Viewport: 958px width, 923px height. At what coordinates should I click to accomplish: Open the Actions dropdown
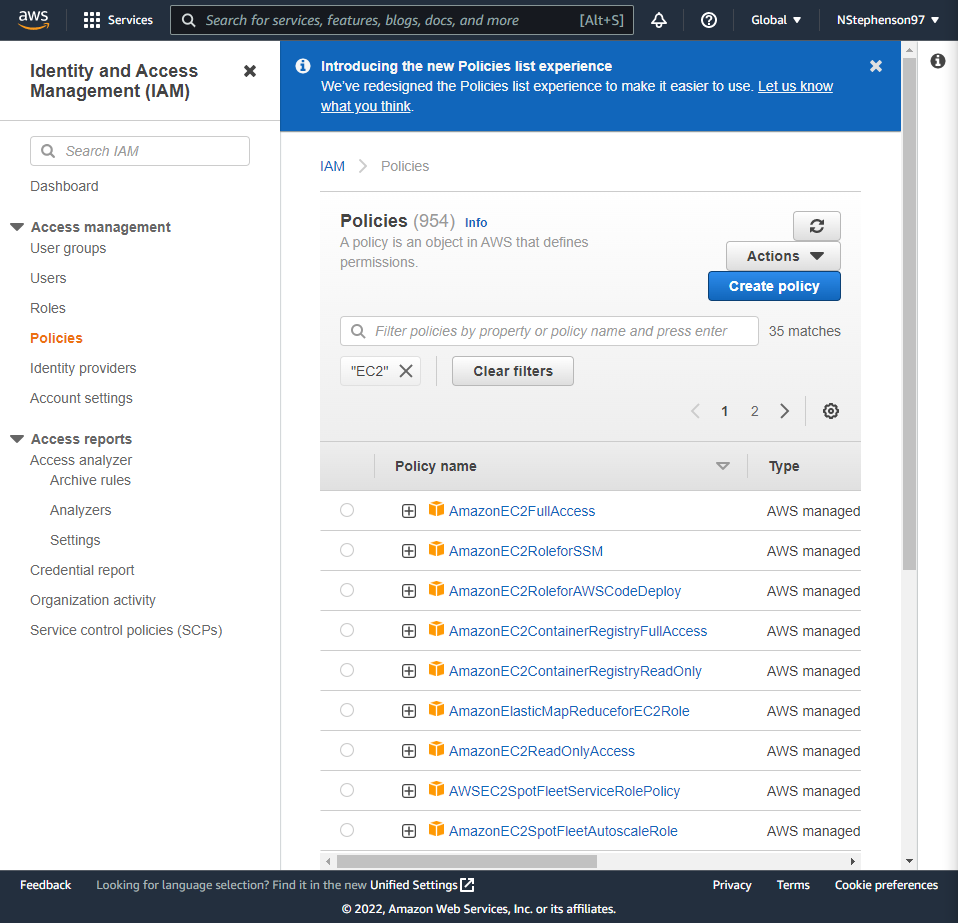point(783,256)
